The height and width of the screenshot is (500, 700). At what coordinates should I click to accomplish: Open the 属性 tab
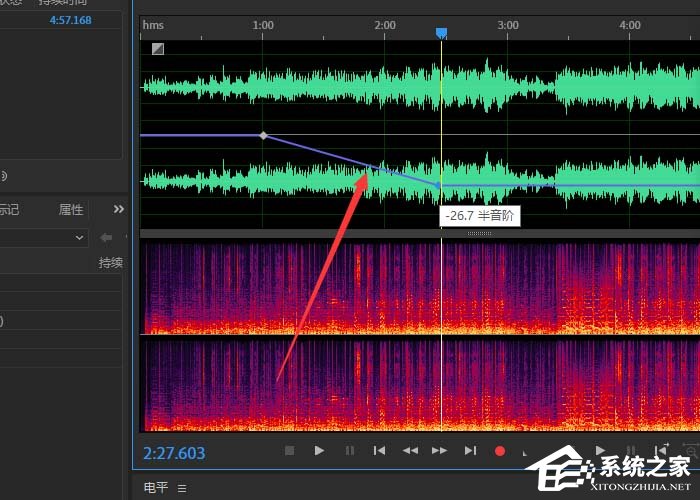pos(71,209)
